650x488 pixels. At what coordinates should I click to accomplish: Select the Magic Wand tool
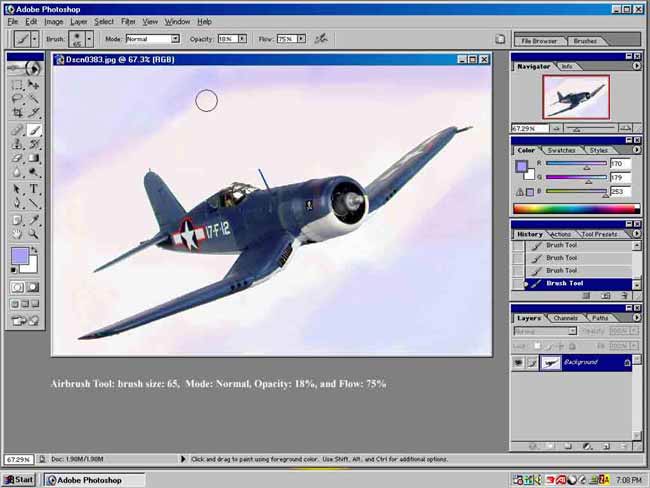34,99
